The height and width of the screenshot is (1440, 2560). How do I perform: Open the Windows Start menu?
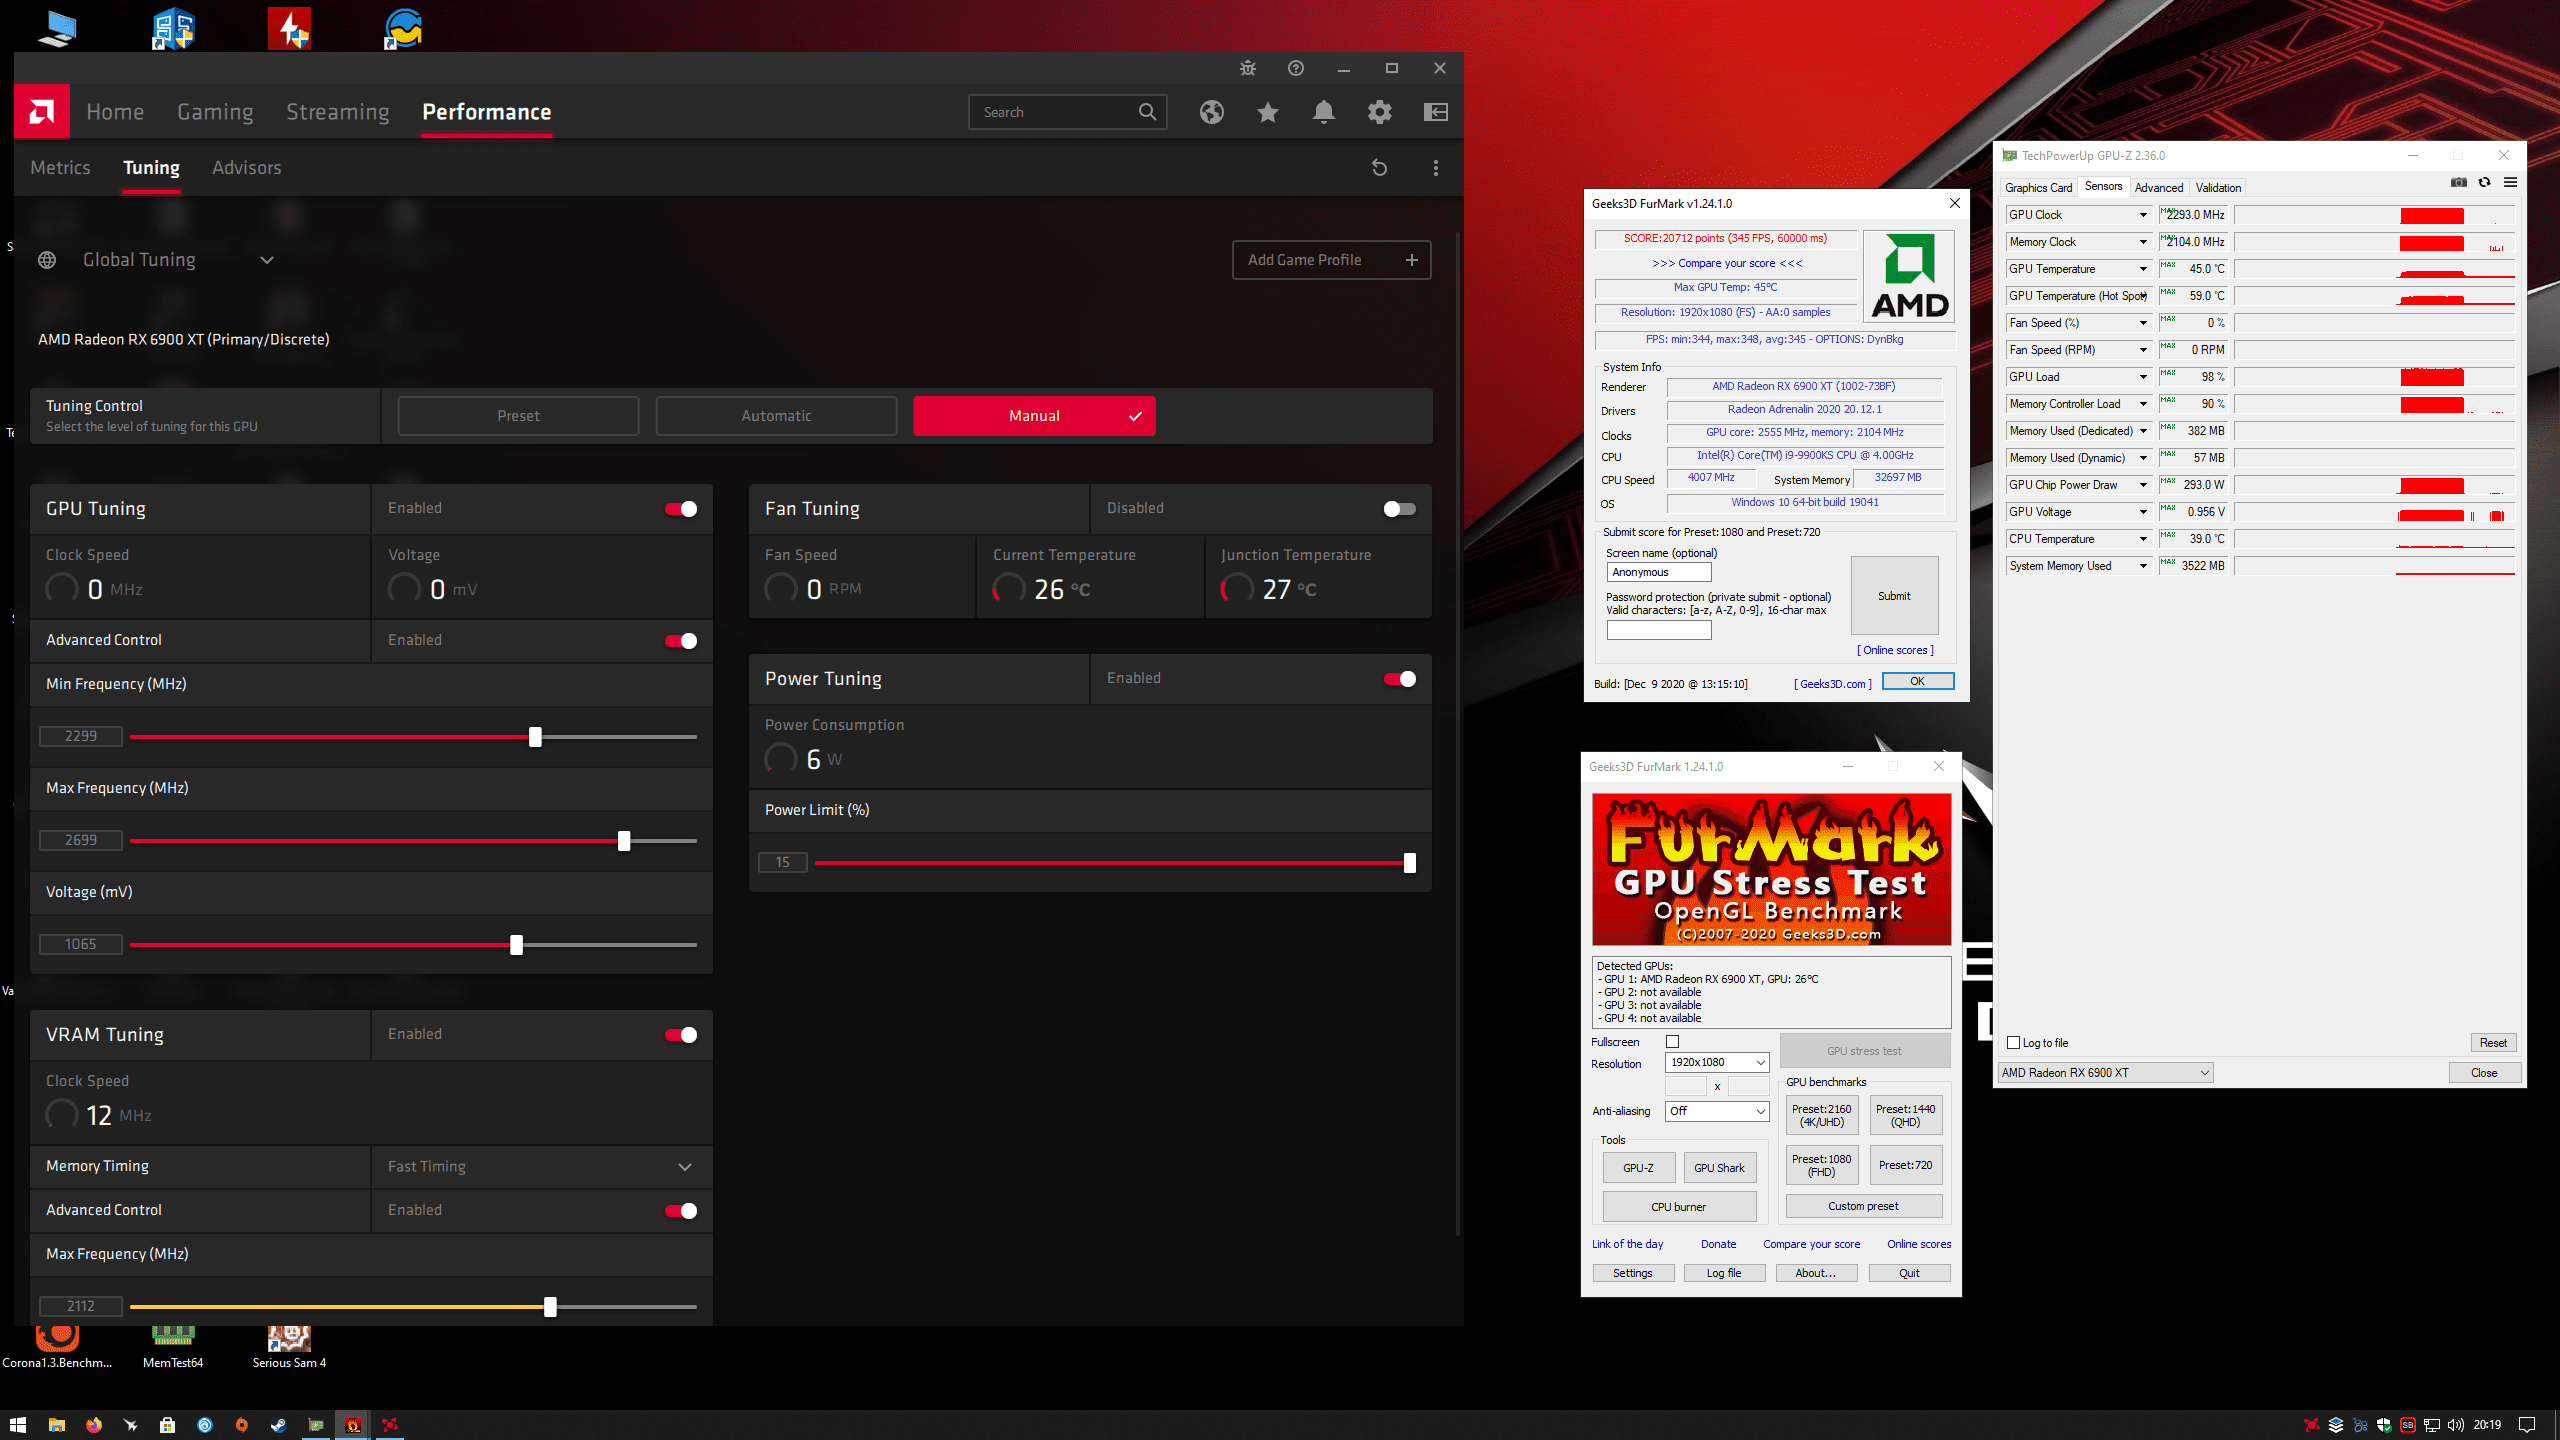pyautogui.click(x=18, y=1425)
